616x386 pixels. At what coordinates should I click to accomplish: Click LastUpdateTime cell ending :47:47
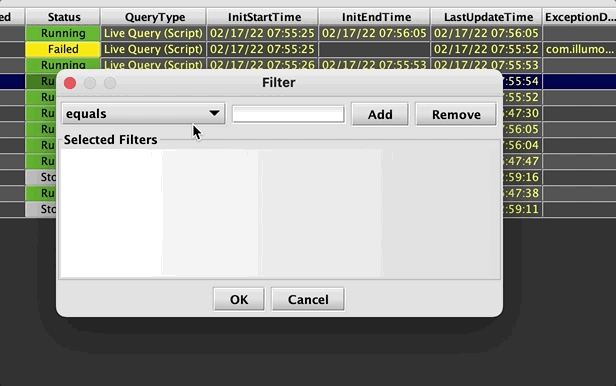[x=522, y=161]
